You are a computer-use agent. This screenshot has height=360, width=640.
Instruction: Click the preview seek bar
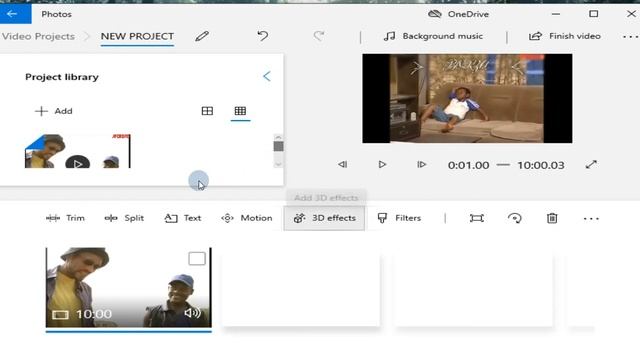(503, 165)
